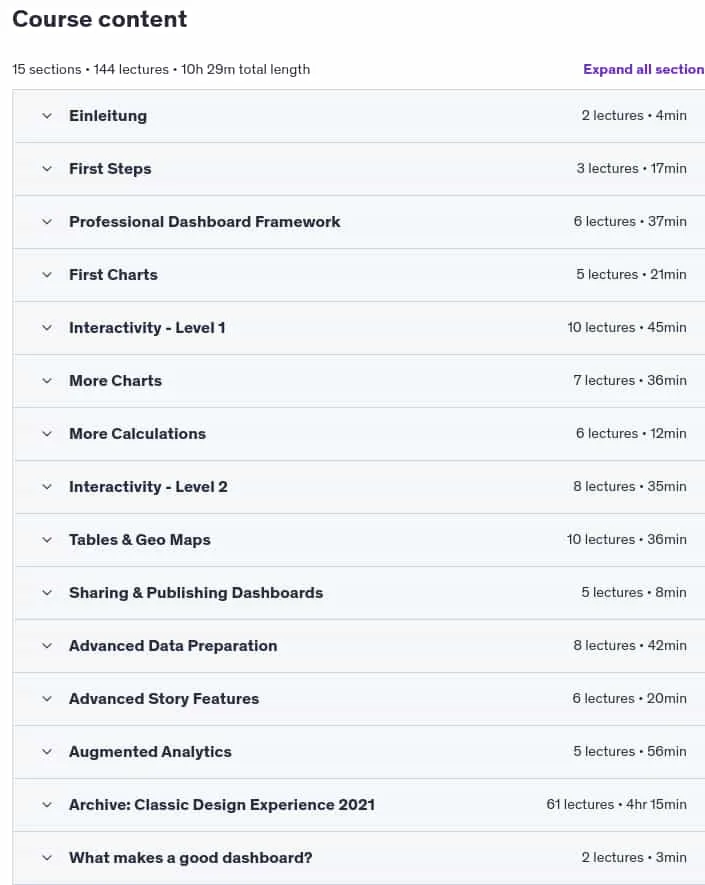This screenshot has height=885, width=705.
Task: Click 61 lectures • 4hr 15min label
Action: pos(616,804)
